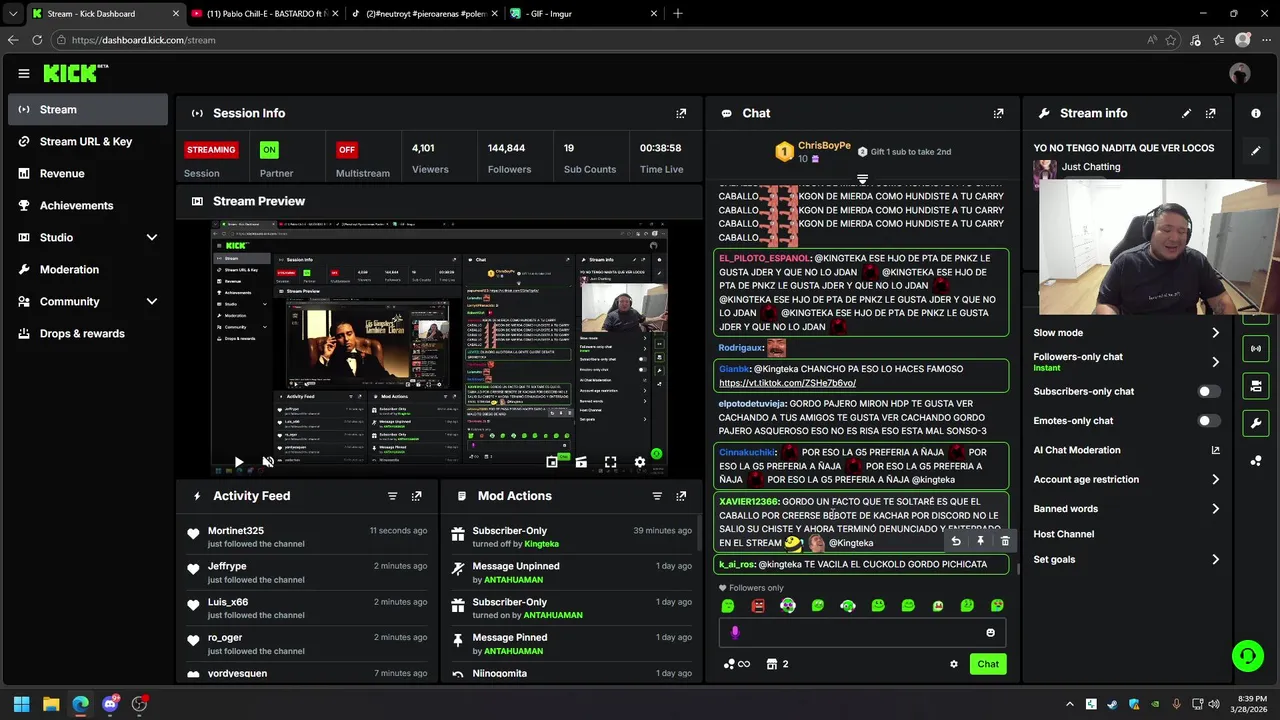Screen dimensions: 1280x720
Task: Open wrench tool on right rail
Action: pos(1256,423)
